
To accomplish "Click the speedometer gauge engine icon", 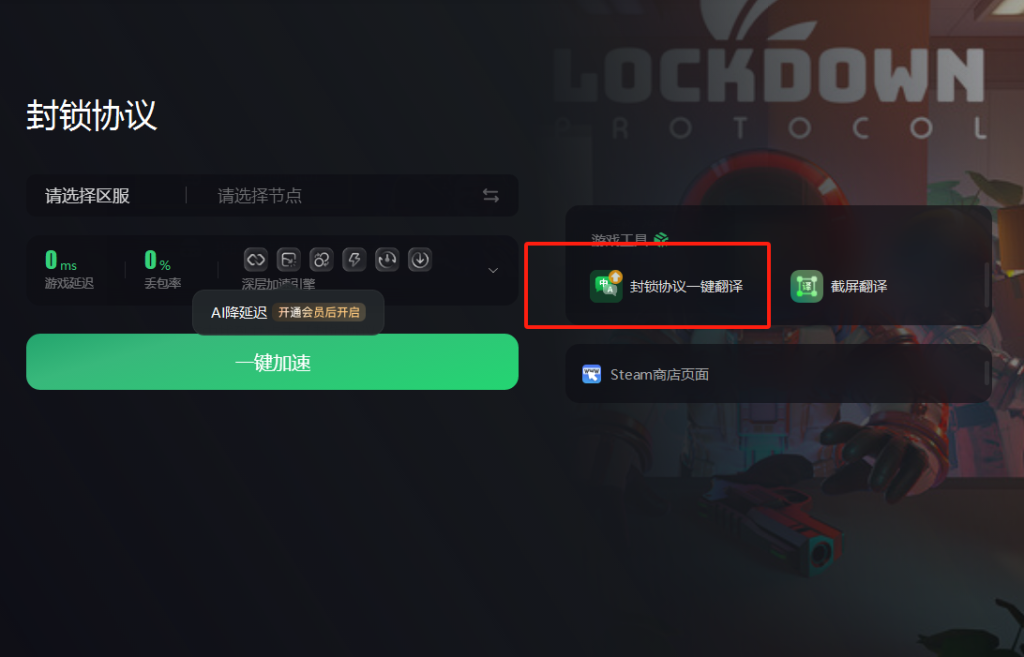I will pyautogui.click(x=387, y=260).
